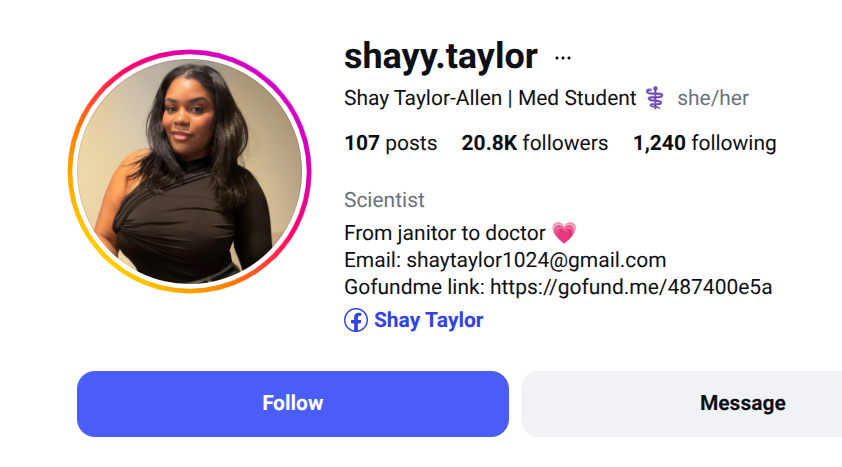The width and height of the screenshot is (842, 467).
Task: Click the Gofundme link URL text
Action: coord(631,287)
